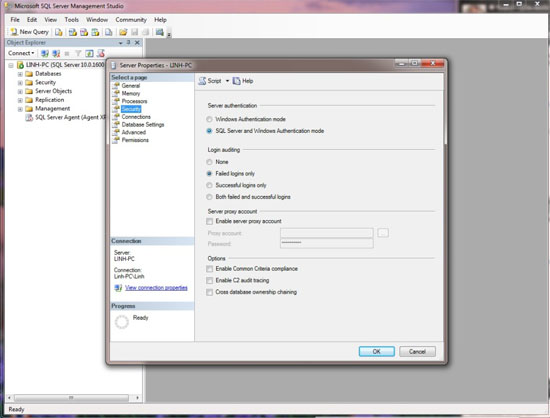Click the main toolbar options overflow arrow

tap(169, 34)
